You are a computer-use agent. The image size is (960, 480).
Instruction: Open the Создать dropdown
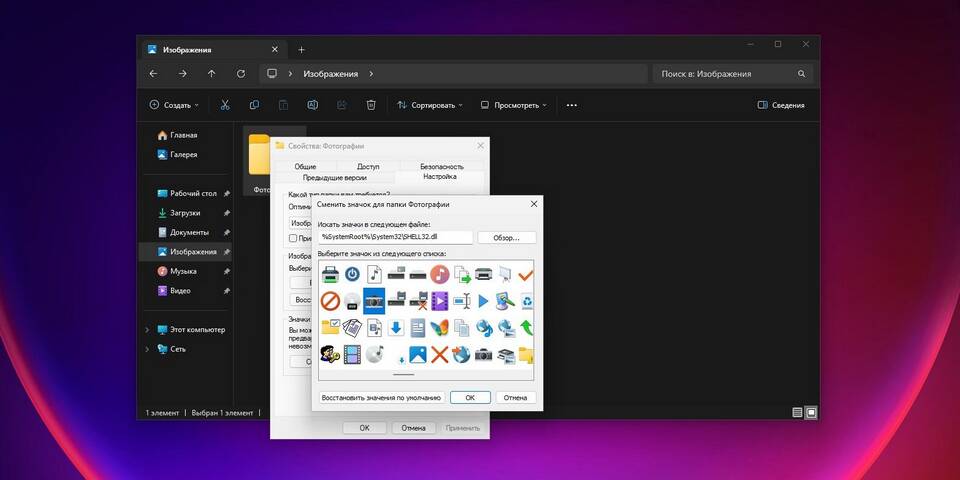click(174, 105)
